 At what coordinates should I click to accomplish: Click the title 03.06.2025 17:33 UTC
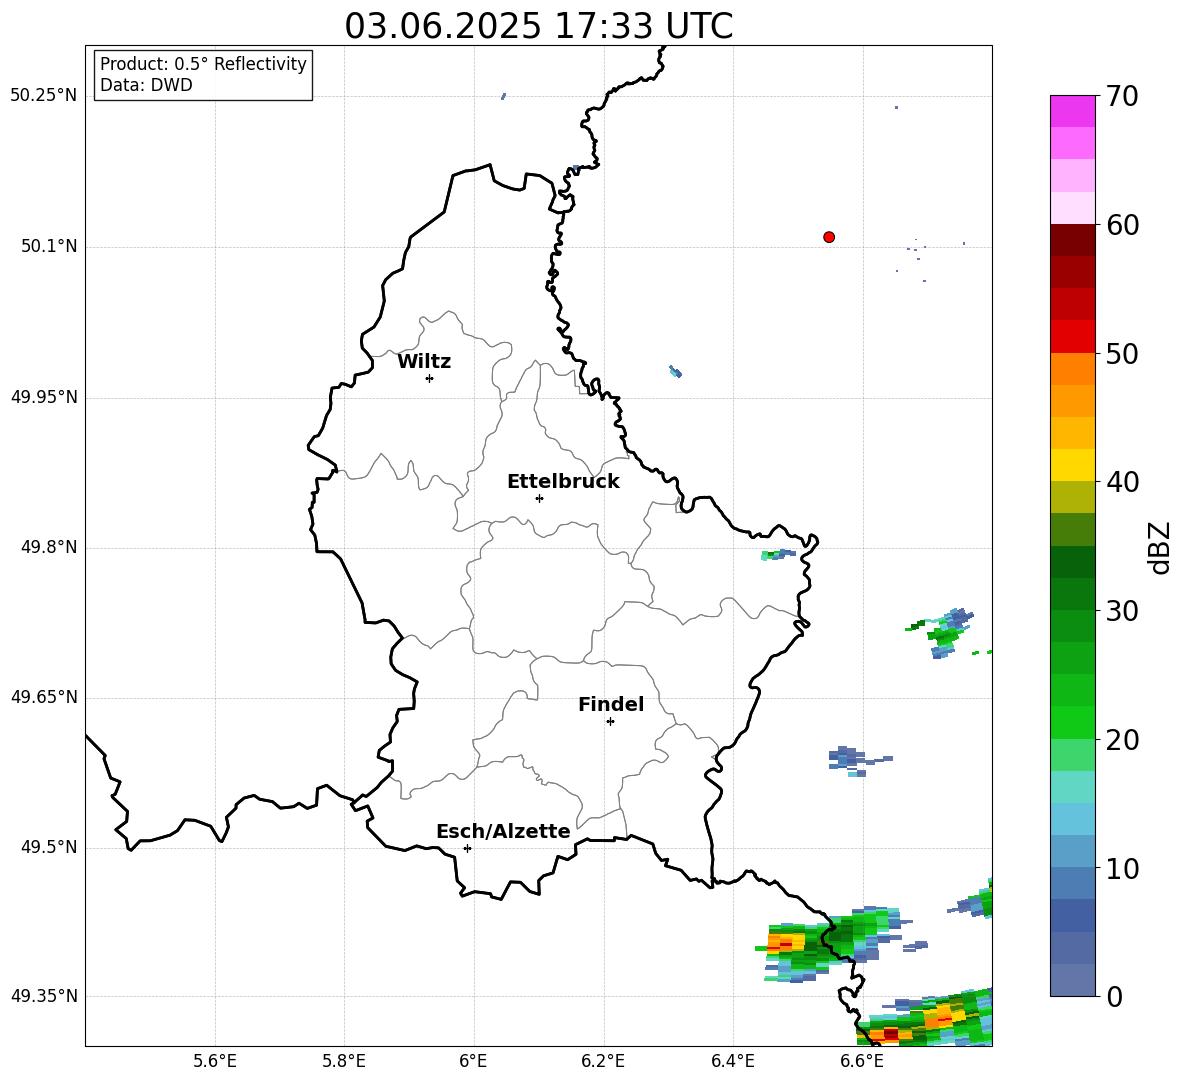[538, 26]
